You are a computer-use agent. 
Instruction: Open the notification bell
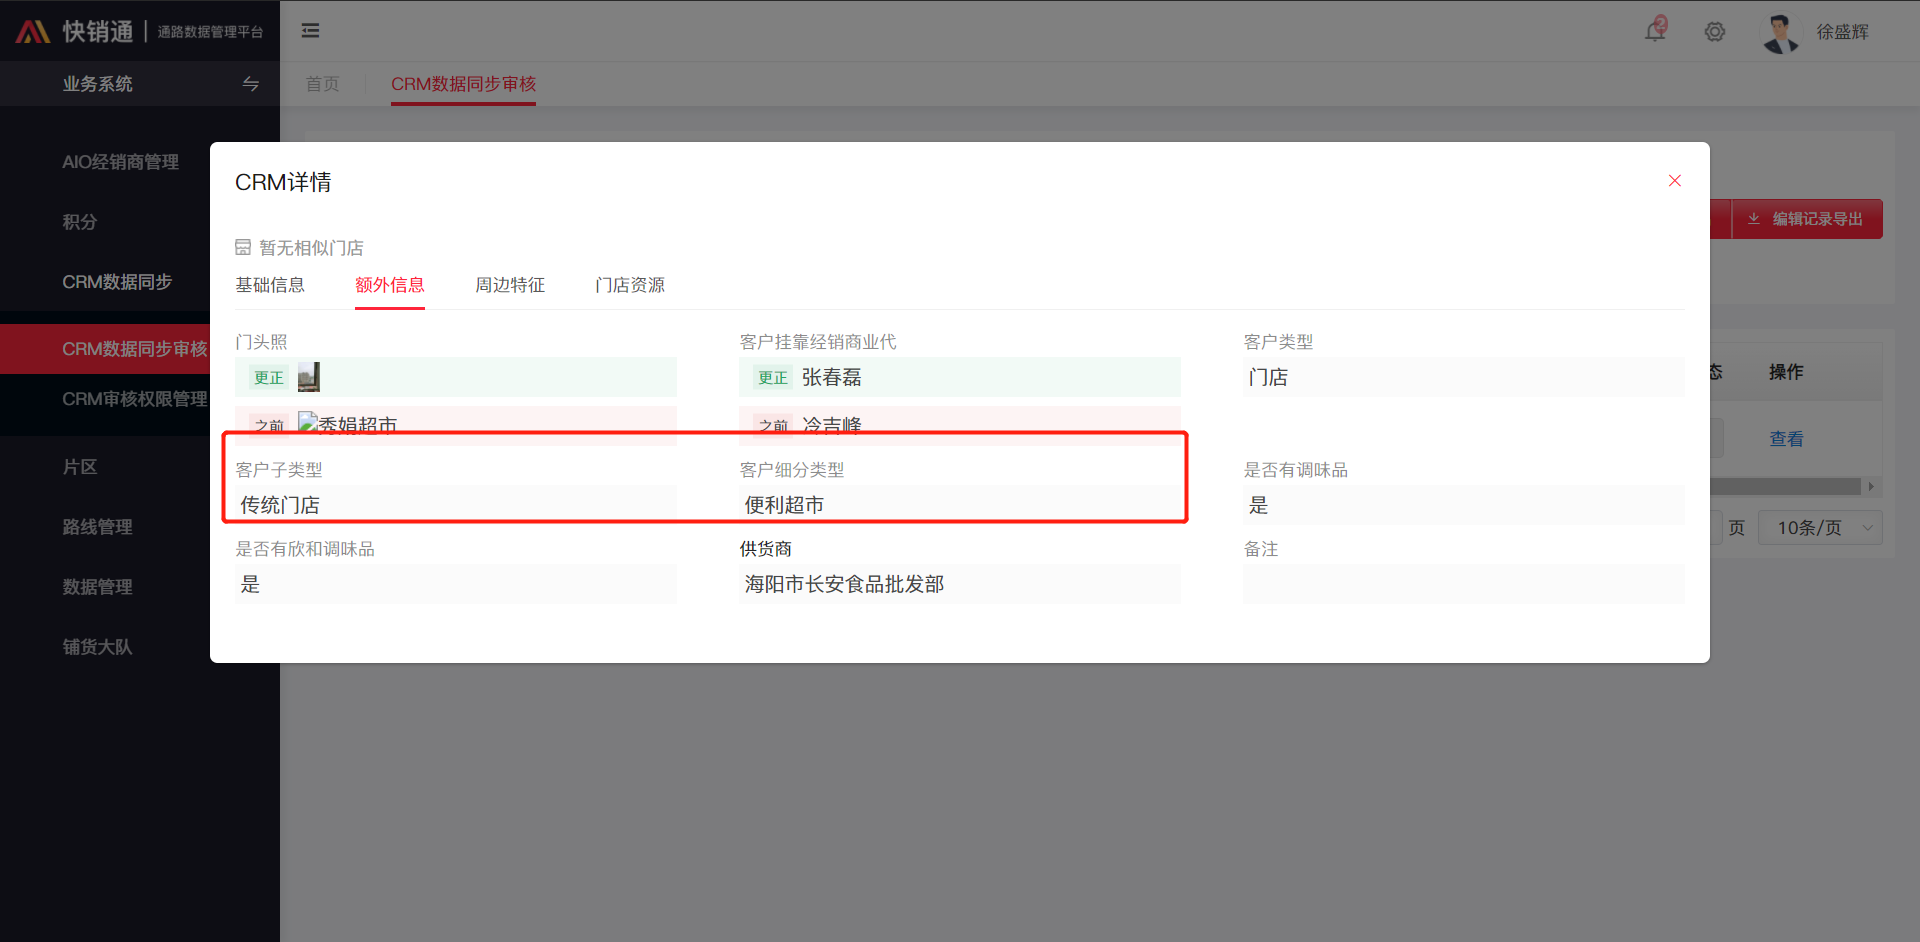click(1656, 31)
